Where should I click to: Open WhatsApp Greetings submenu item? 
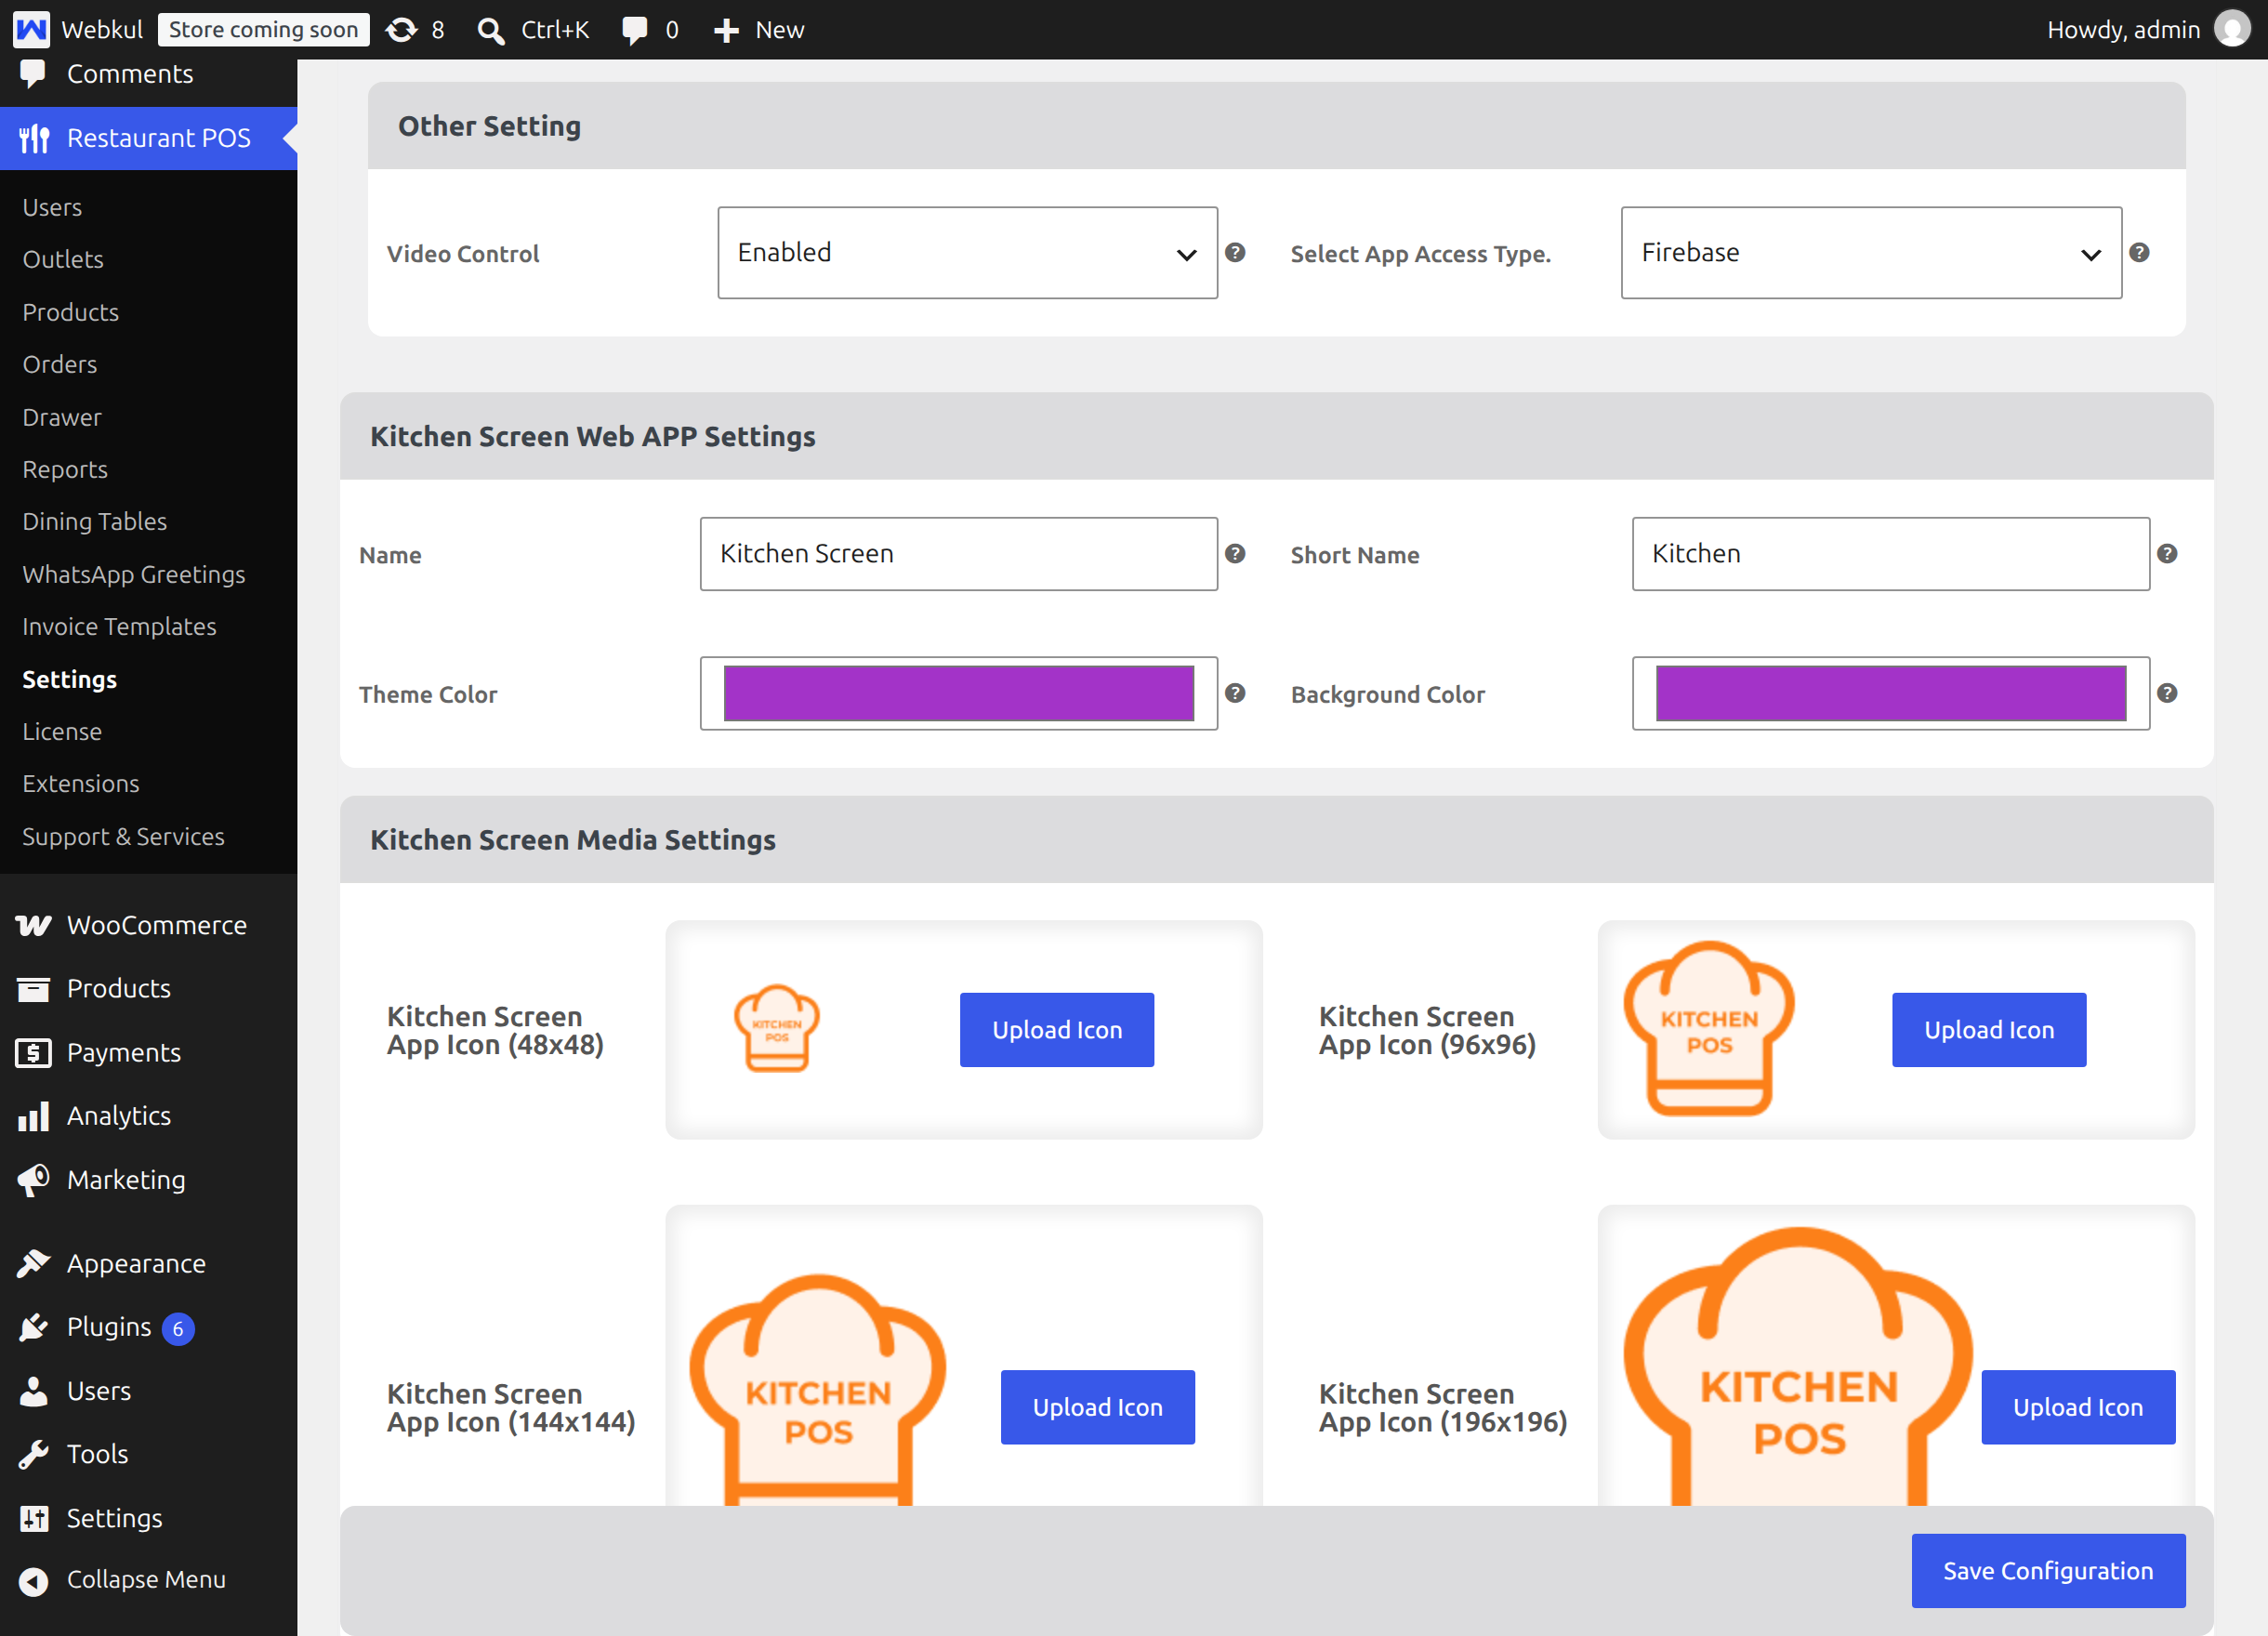tap(134, 574)
